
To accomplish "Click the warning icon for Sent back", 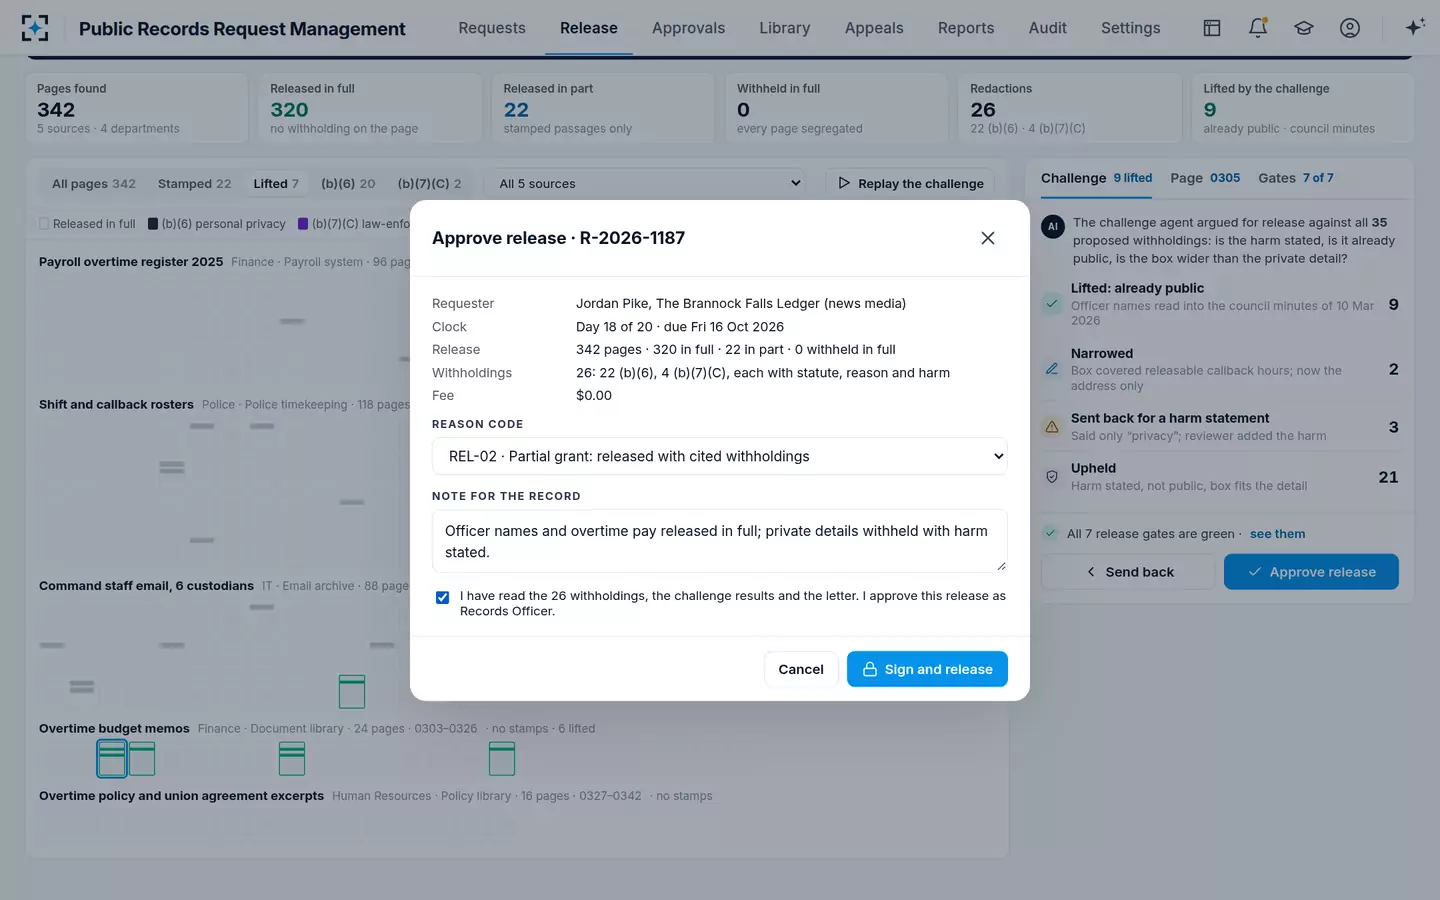I will tap(1052, 427).
